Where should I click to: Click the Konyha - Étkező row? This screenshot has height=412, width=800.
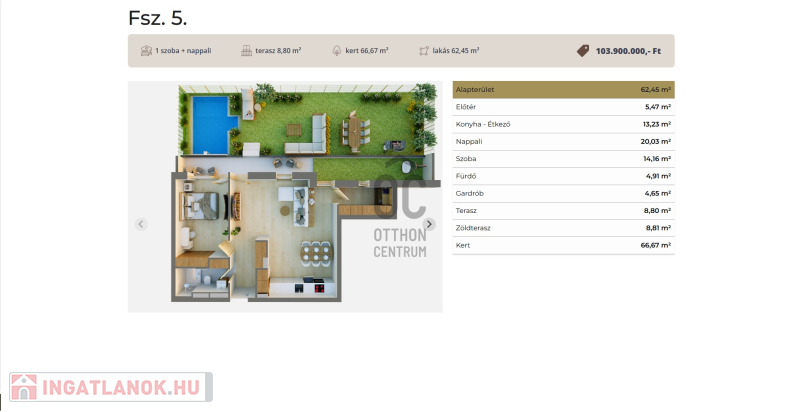pos(563,124)
